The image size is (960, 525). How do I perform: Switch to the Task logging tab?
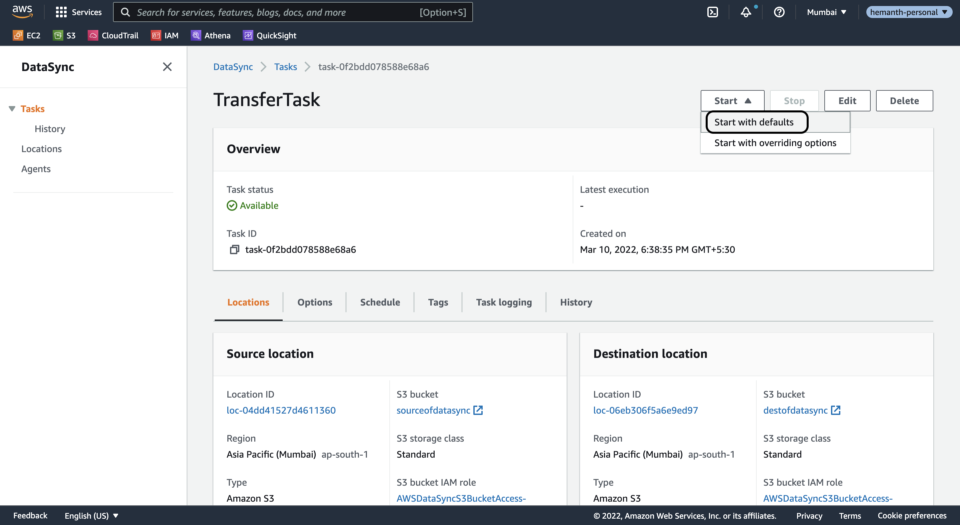click(504, 302)
